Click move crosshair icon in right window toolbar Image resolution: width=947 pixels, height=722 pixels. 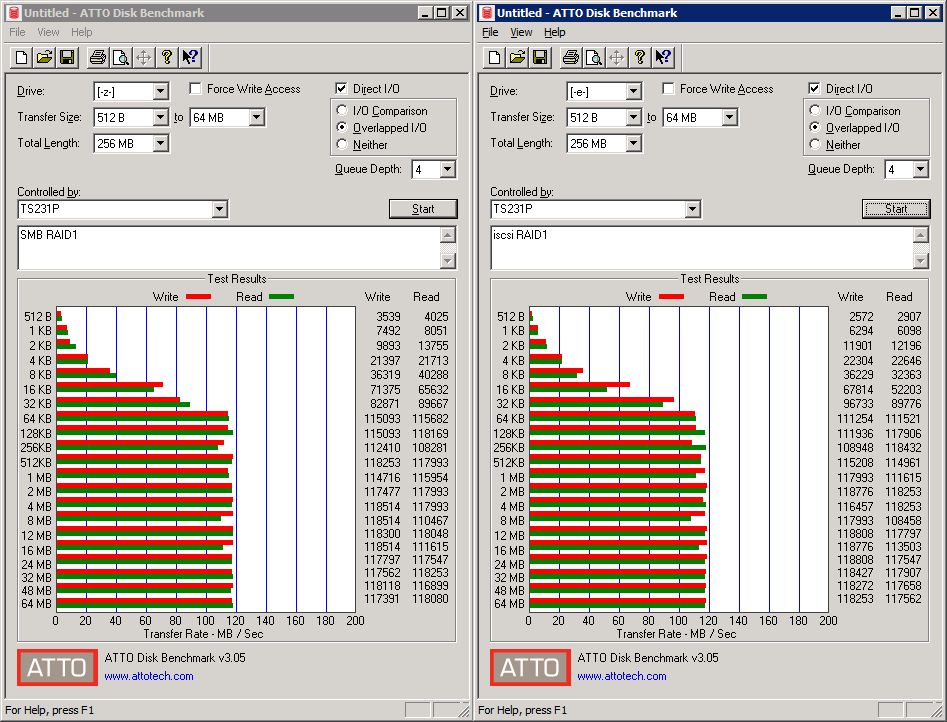pyautogui.click(x=617, y=57)
